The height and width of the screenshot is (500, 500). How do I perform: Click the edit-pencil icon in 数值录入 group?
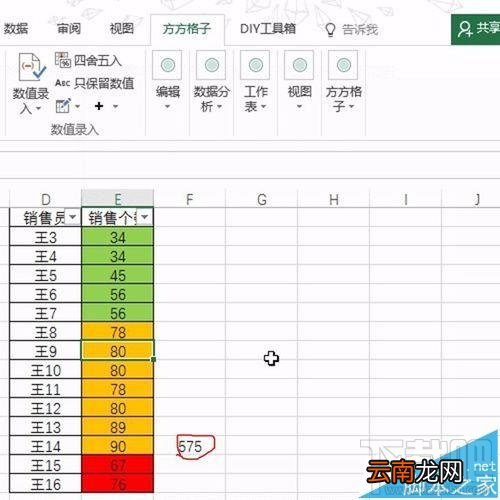(x=63, y=106)
